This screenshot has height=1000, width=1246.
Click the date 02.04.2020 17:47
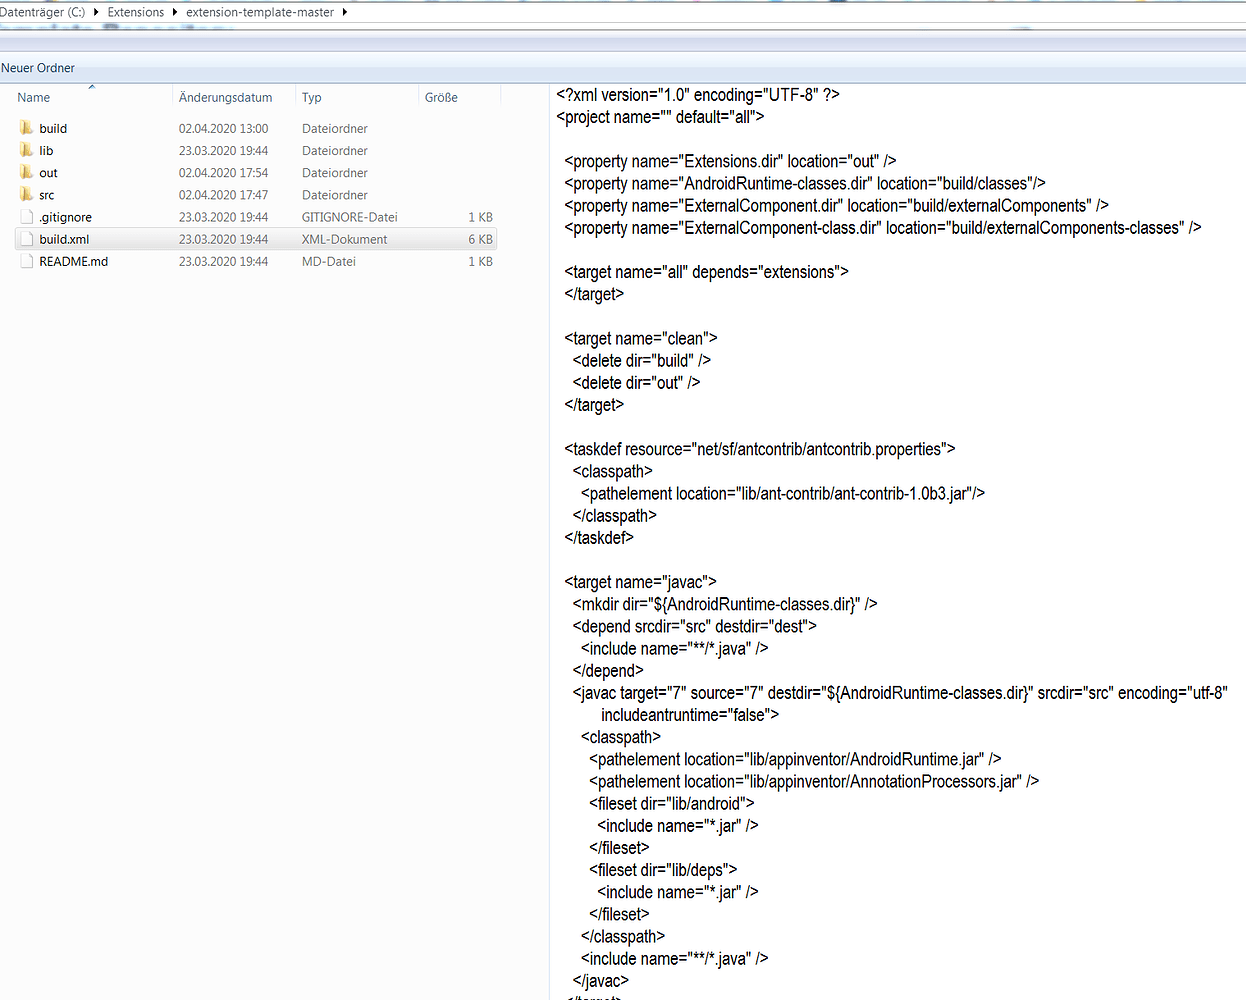pos(223,195)
